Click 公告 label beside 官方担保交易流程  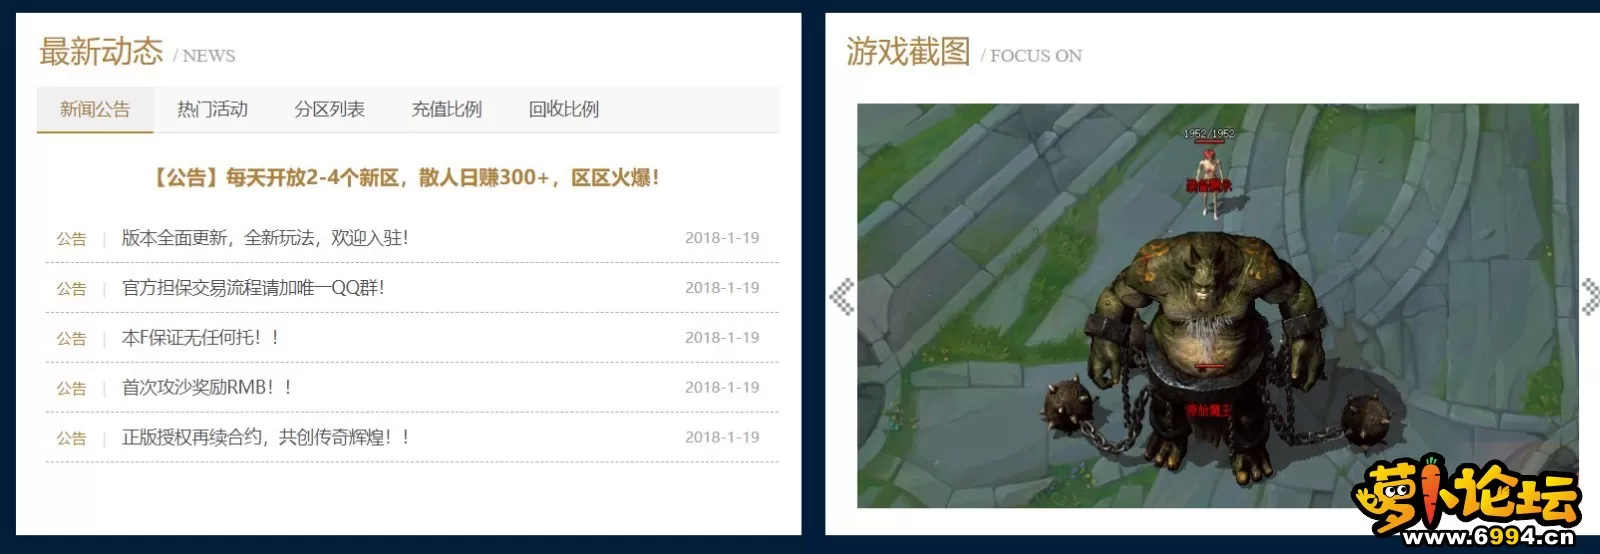[71, 289]
